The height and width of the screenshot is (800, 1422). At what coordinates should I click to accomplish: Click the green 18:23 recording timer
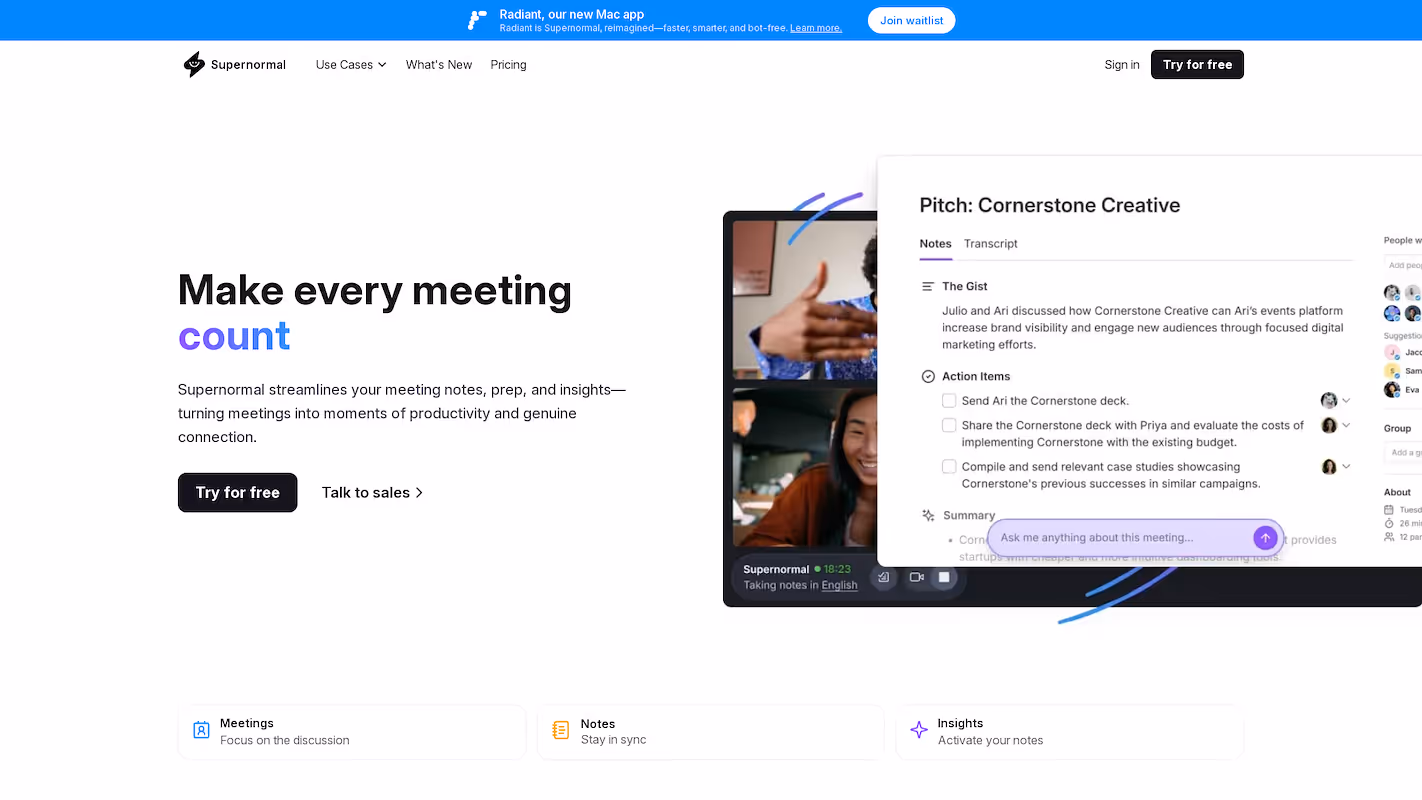[837, 569]
